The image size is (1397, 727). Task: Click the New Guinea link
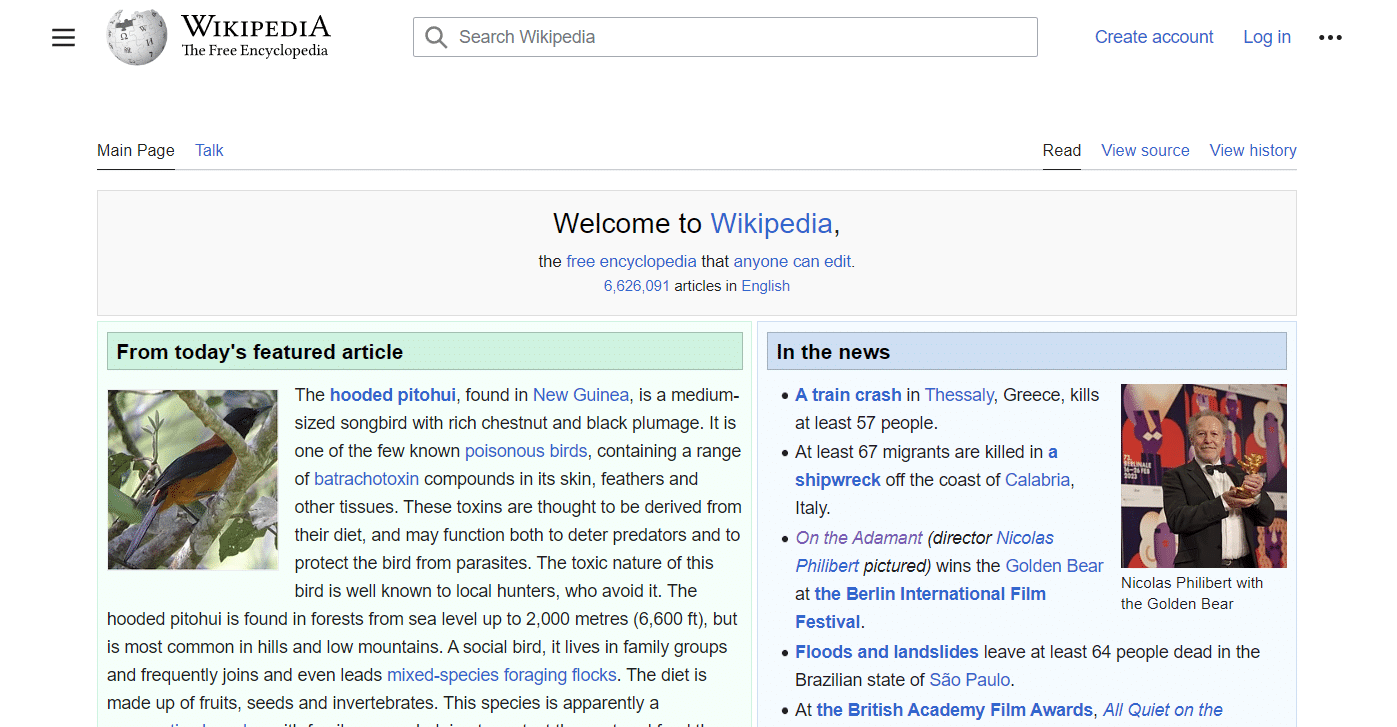coord(581,395)
